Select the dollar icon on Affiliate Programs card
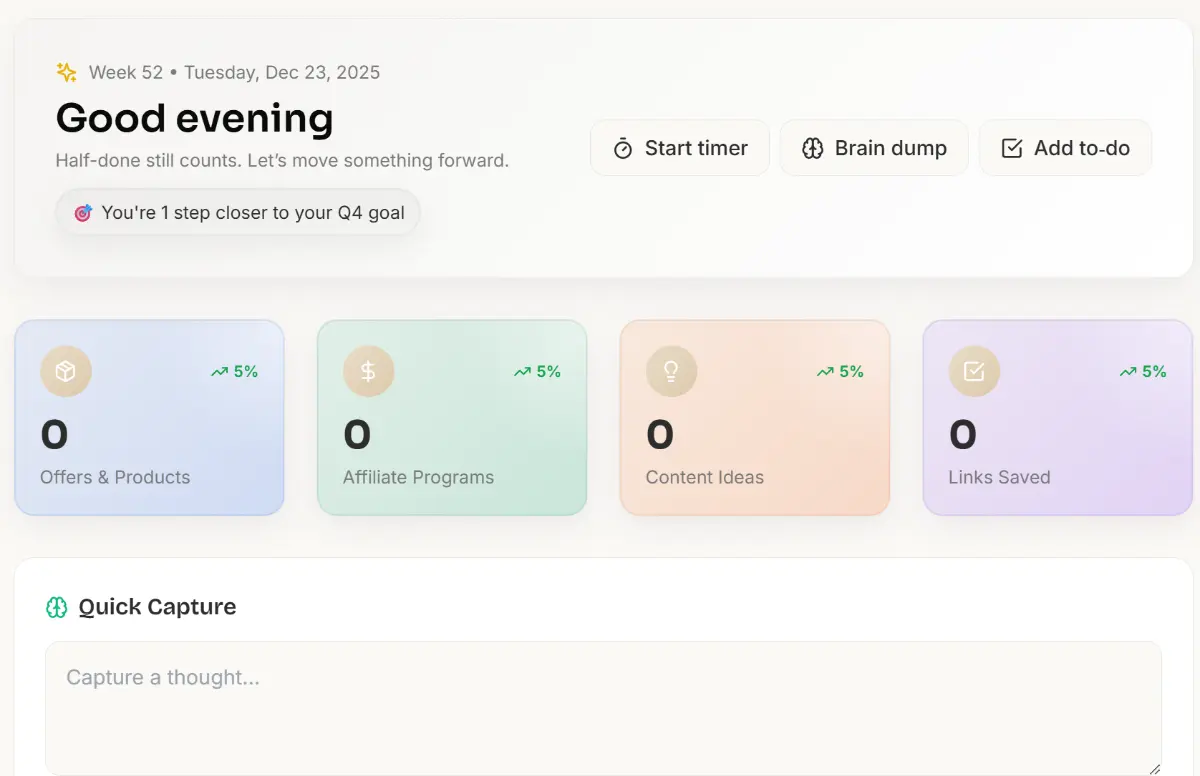Screen dimensions: 1200x776 coord(367,371)
